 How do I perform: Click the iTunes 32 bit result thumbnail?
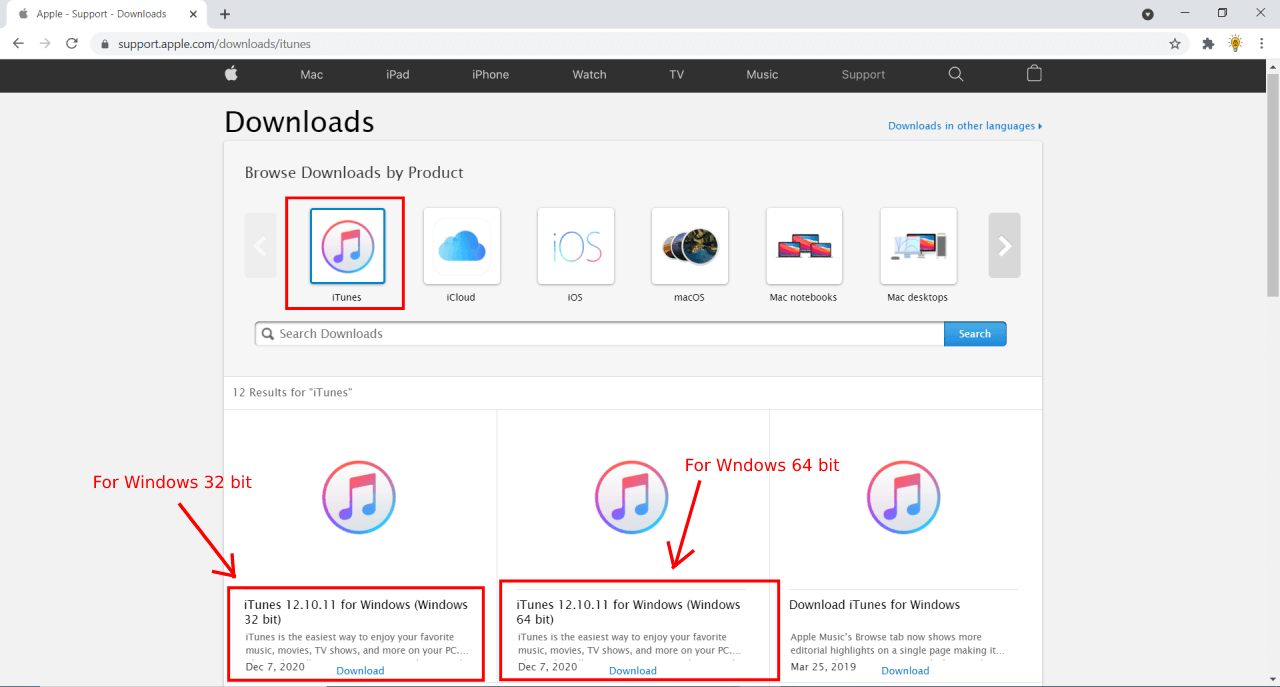pyautogui.click(x=359, y=497)
